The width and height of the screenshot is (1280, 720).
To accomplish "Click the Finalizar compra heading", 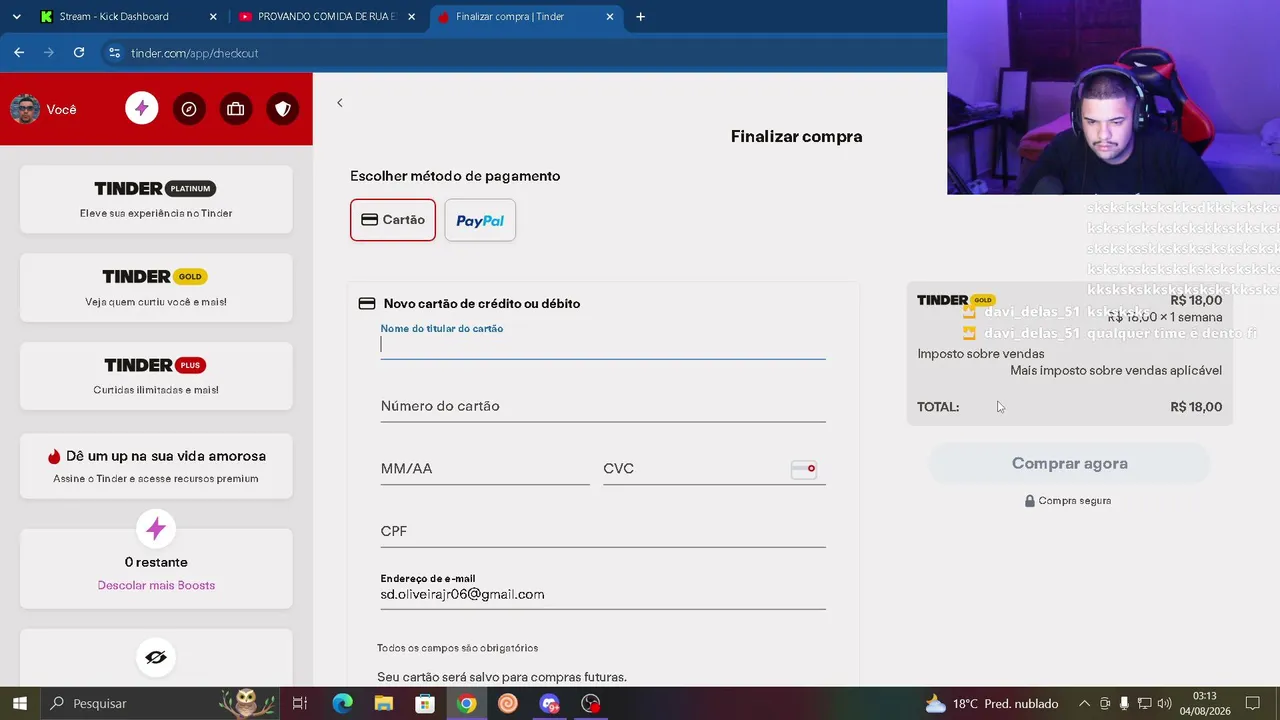I will point(796,137).
